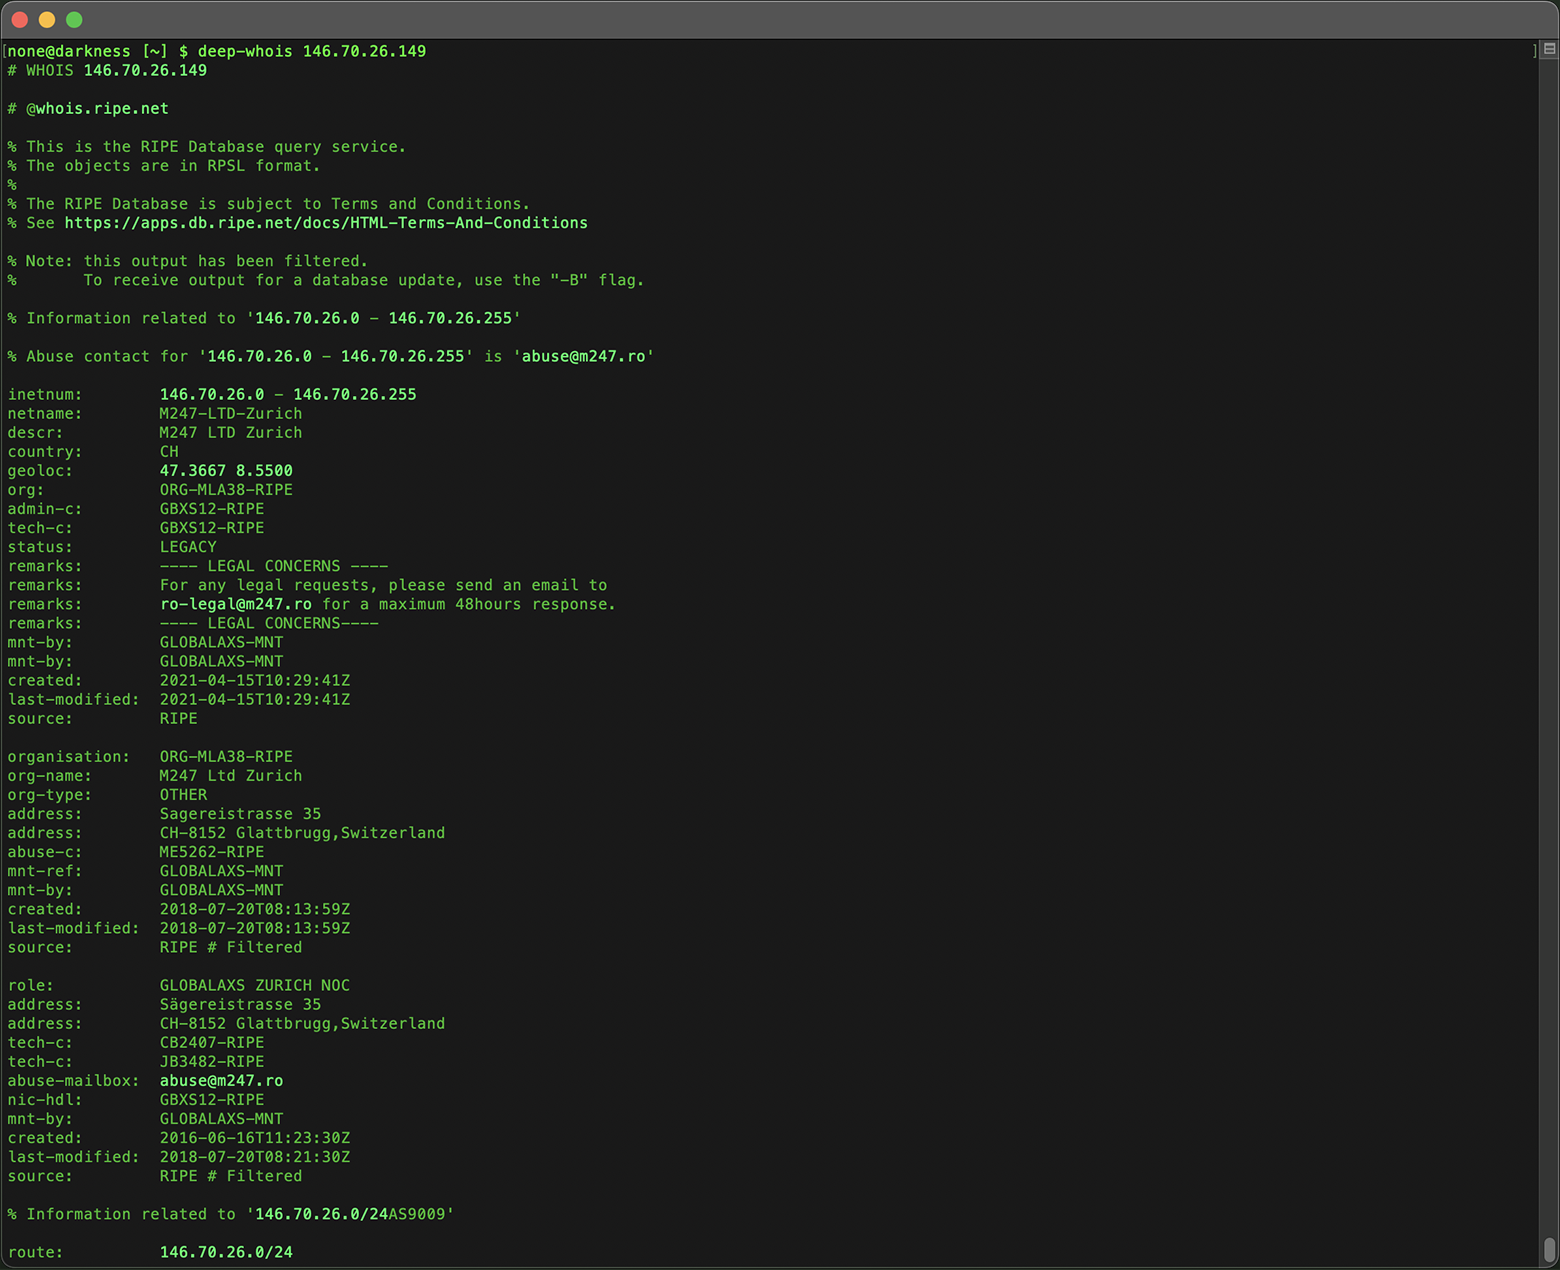
Task: Click the red close button
Action: (22, 19)
